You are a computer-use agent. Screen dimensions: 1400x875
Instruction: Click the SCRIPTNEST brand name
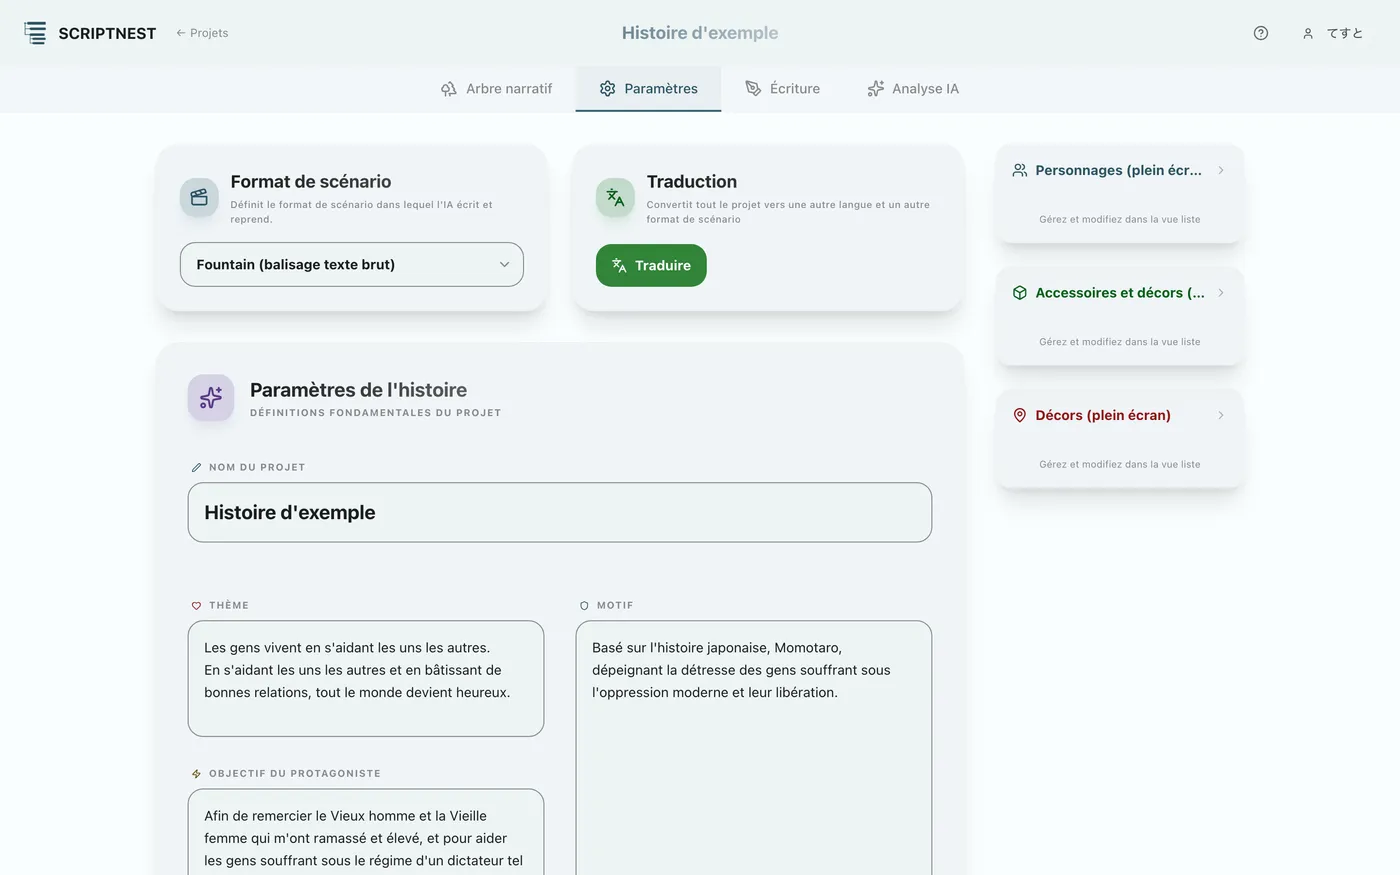107,34
